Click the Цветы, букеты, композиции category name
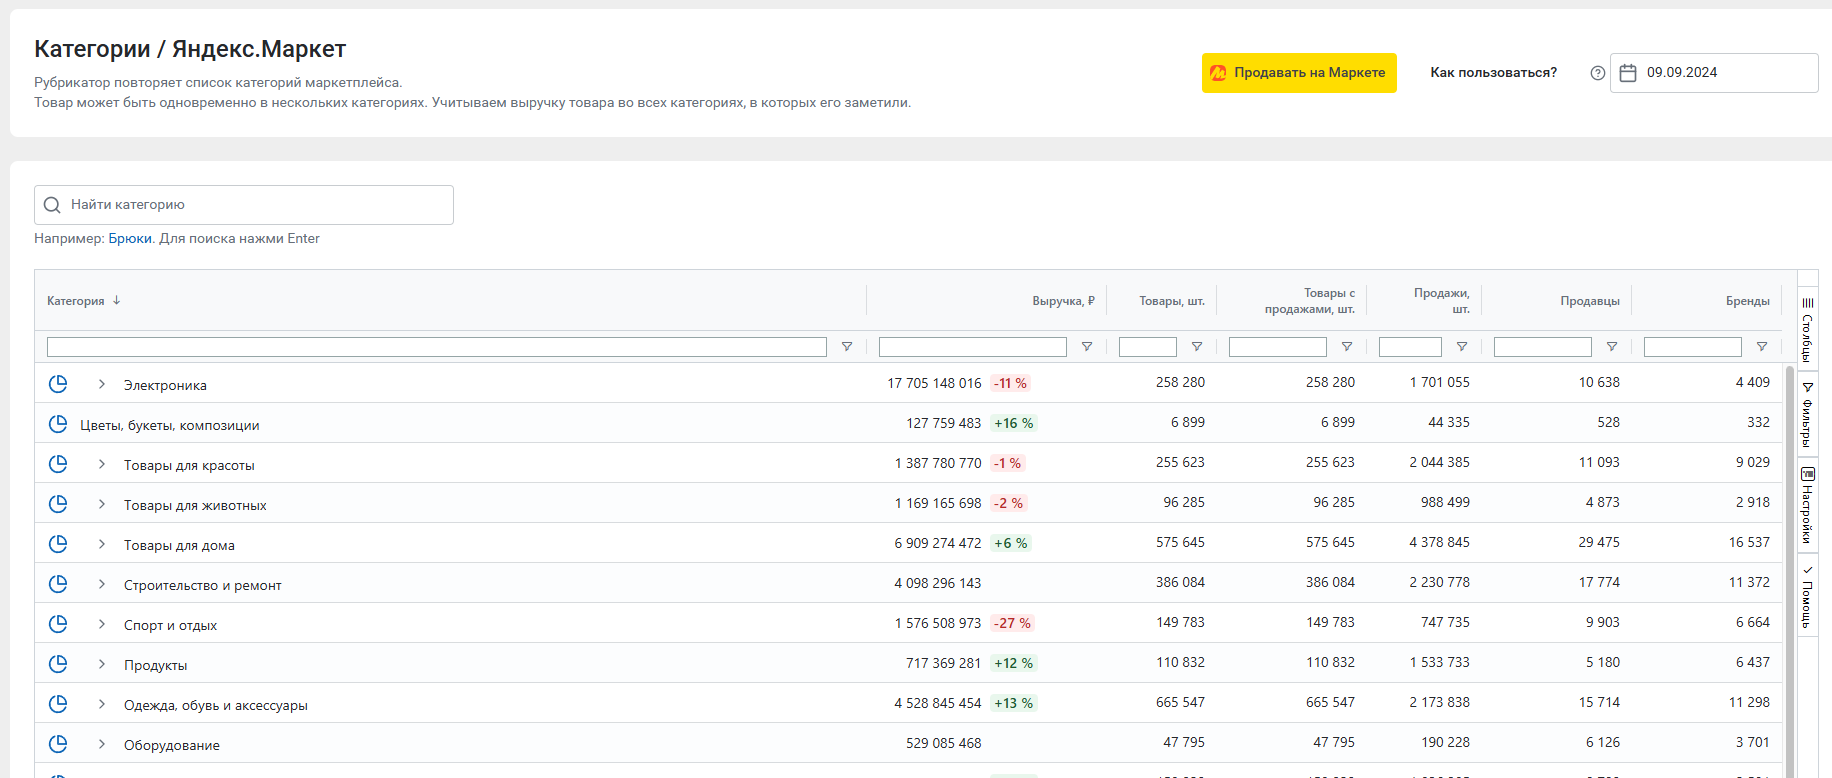This screenshot has width=1832, height=778. [x=170, y=425]
